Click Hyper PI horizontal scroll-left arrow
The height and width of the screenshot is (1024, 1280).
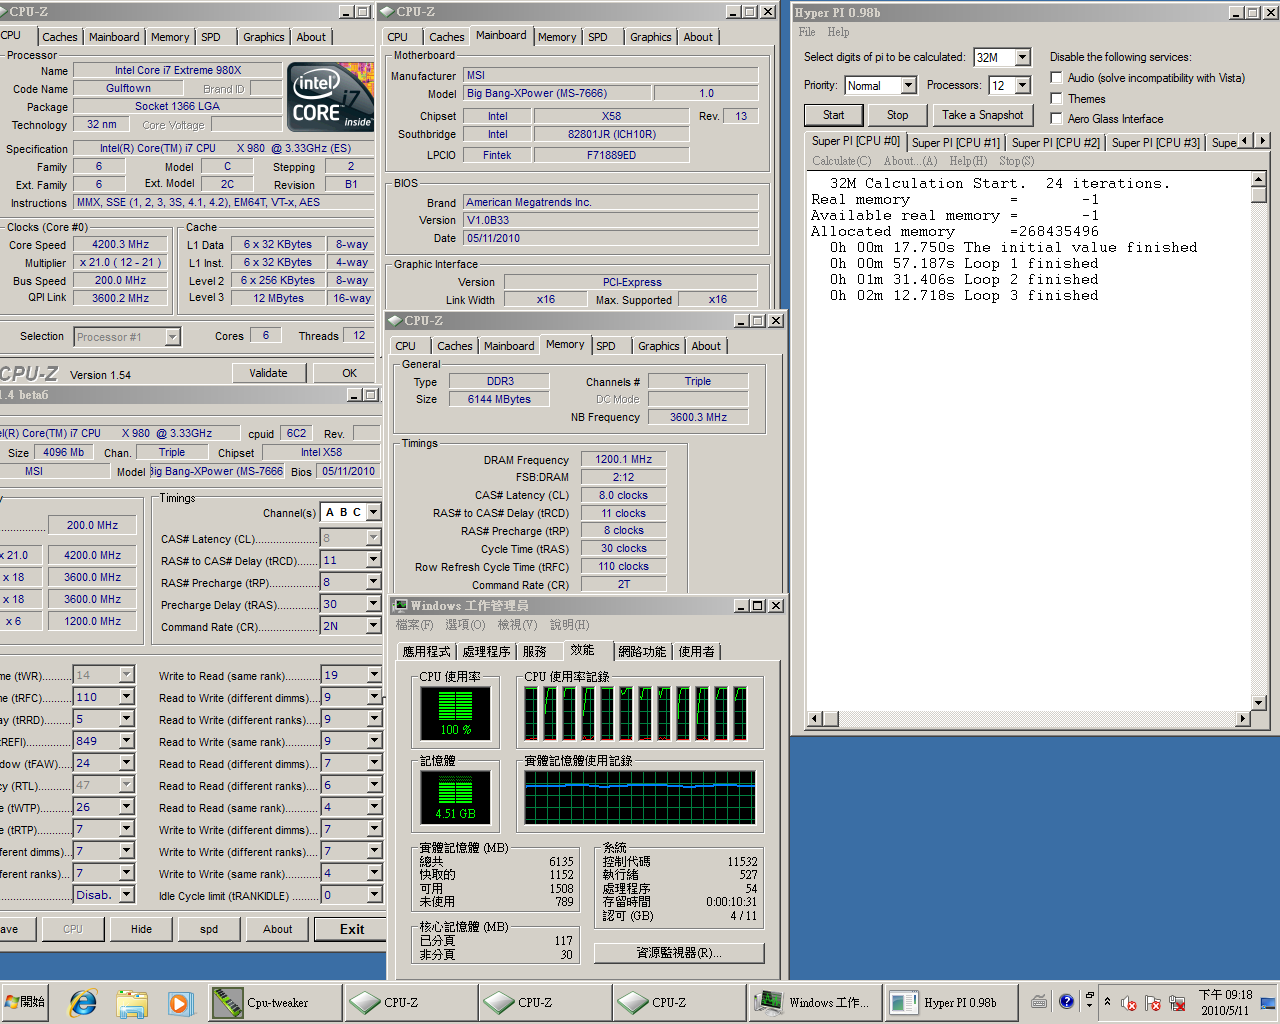pyautogui.click(x=815, y=718)
